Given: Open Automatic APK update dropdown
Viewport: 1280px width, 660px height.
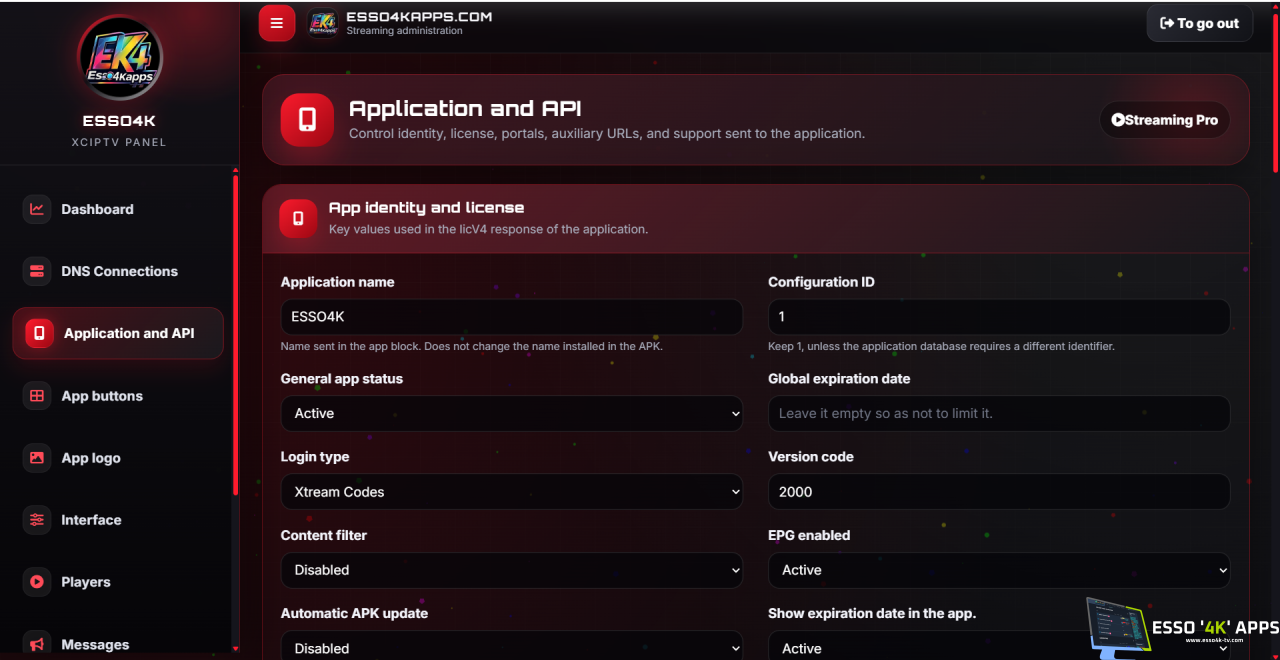Looking at the screenshot, I should [511, 646].
